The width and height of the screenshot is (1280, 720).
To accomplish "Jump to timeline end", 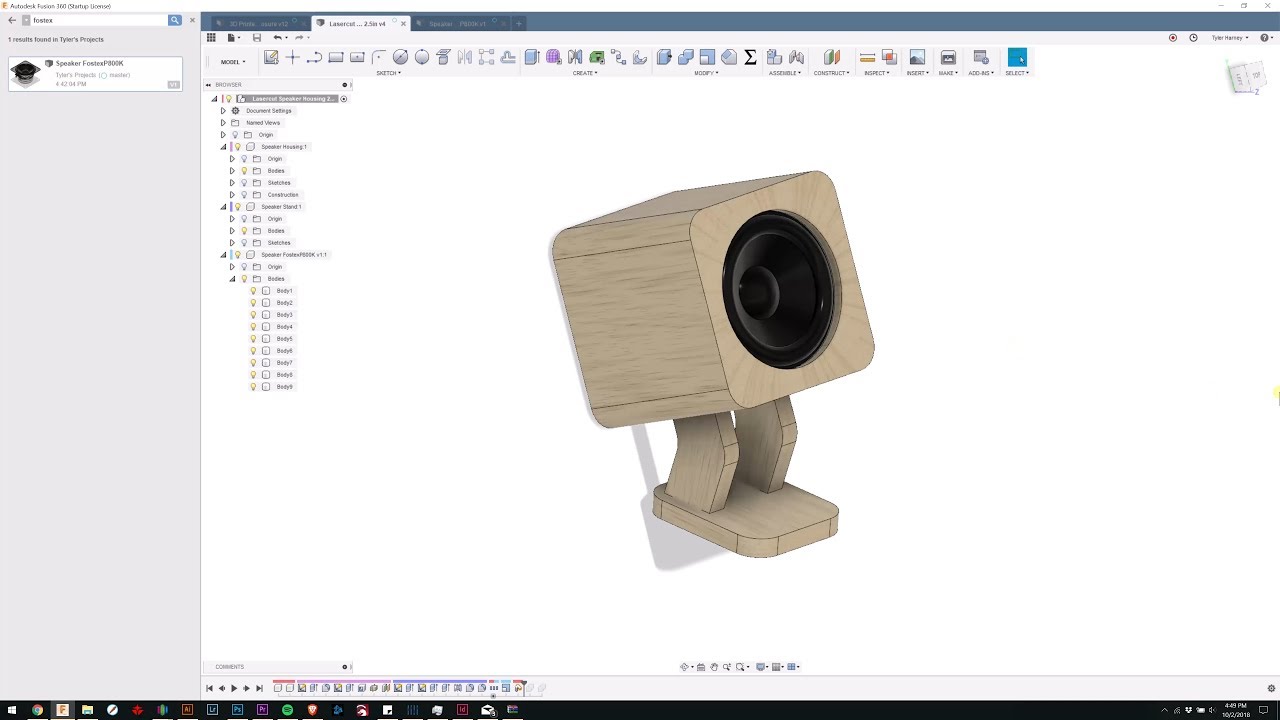I will [x=259, y=688].
